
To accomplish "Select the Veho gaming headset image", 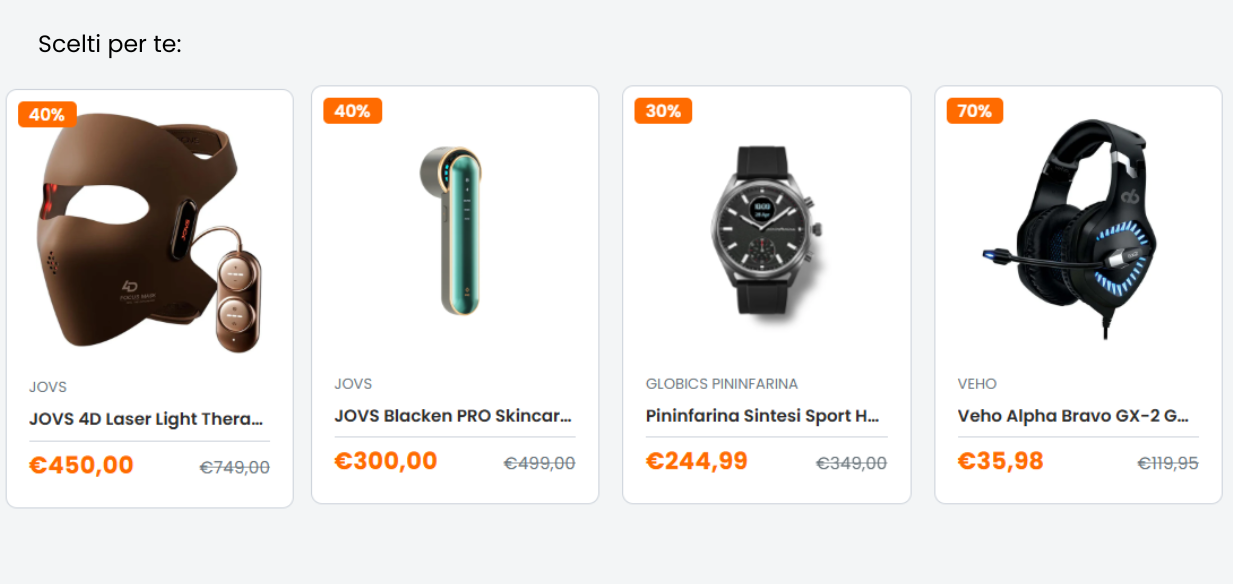I will (x=1078, y=230).
